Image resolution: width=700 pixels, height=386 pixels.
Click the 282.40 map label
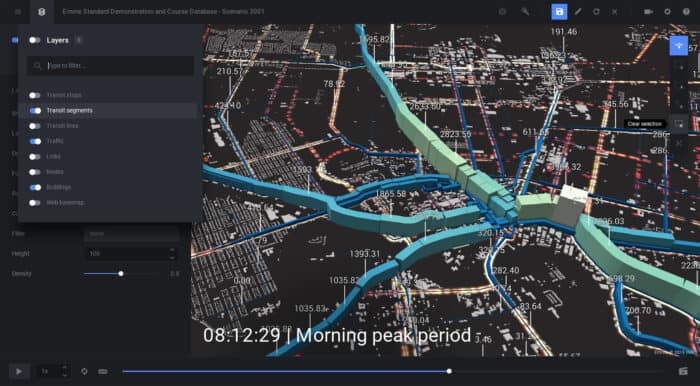pos(506,270)
